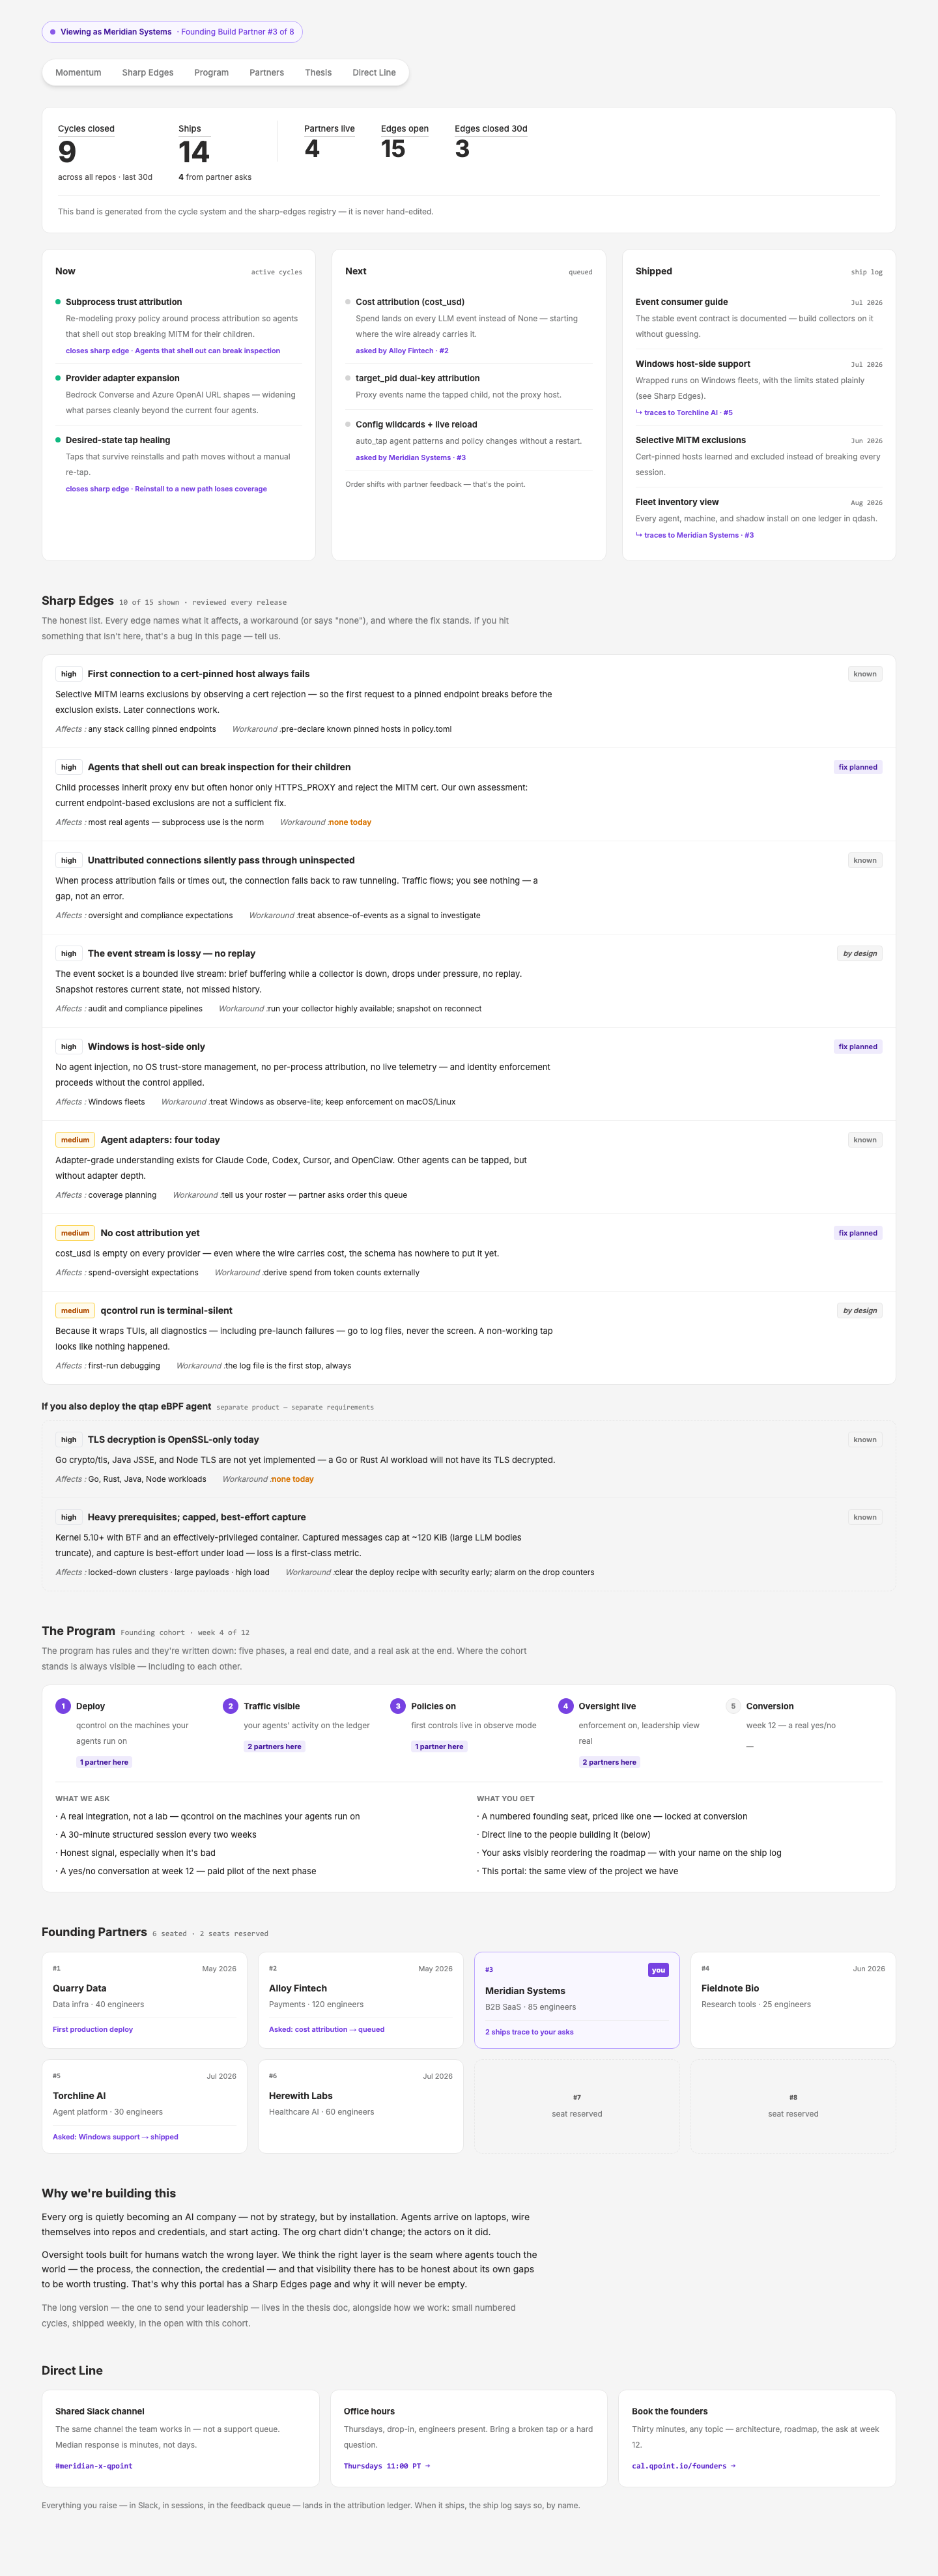
Task: Click the green status dot beside Subprocess trust attribution
Action: coord(58,302)
